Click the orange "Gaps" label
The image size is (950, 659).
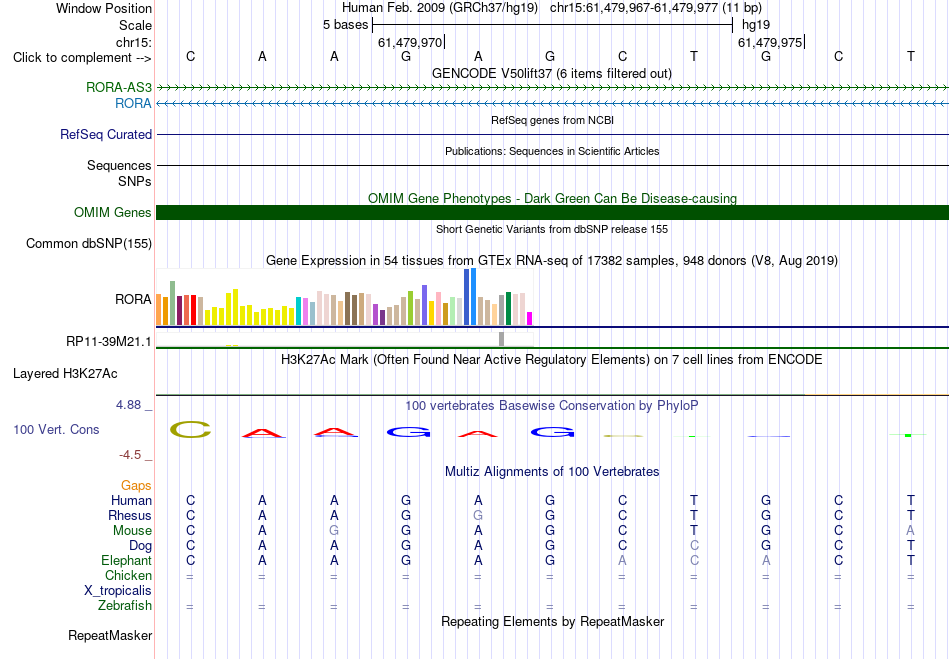tap(136, 486)
